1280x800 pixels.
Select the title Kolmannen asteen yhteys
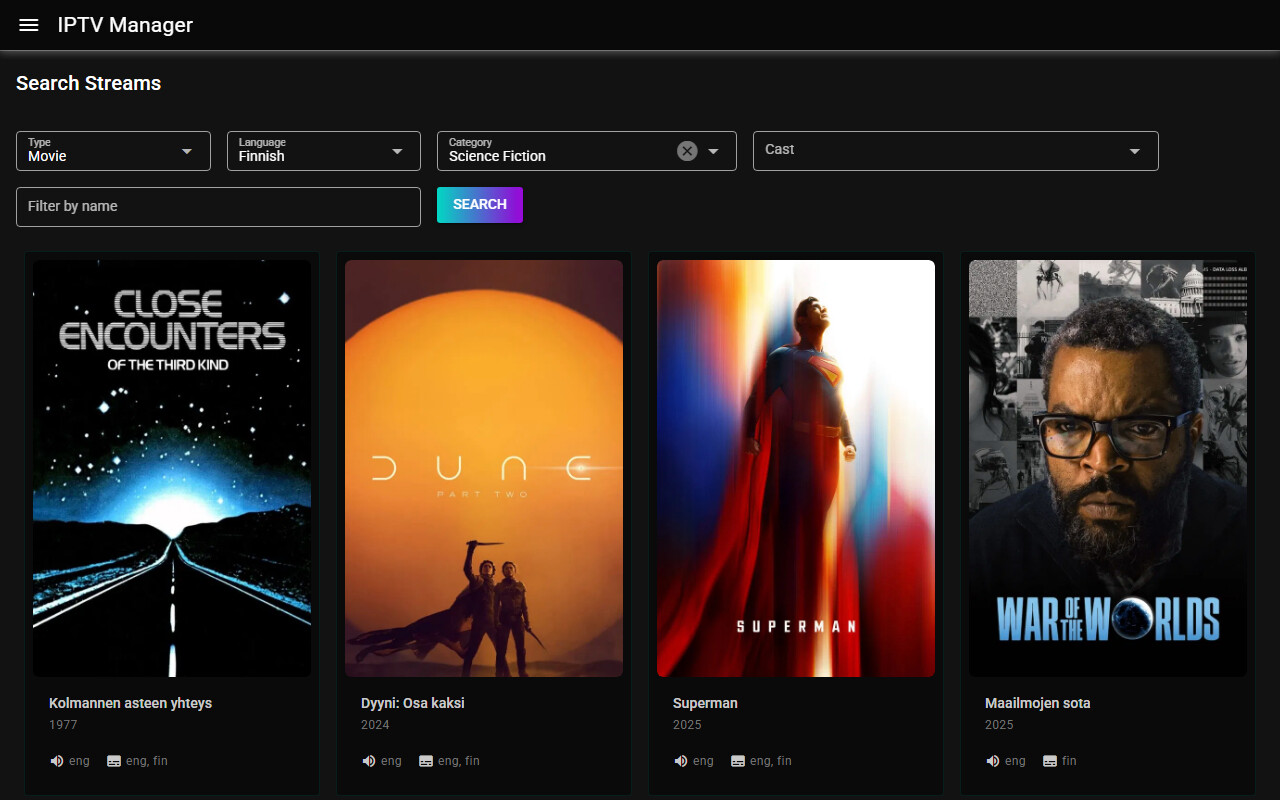[x=131, y=703]
